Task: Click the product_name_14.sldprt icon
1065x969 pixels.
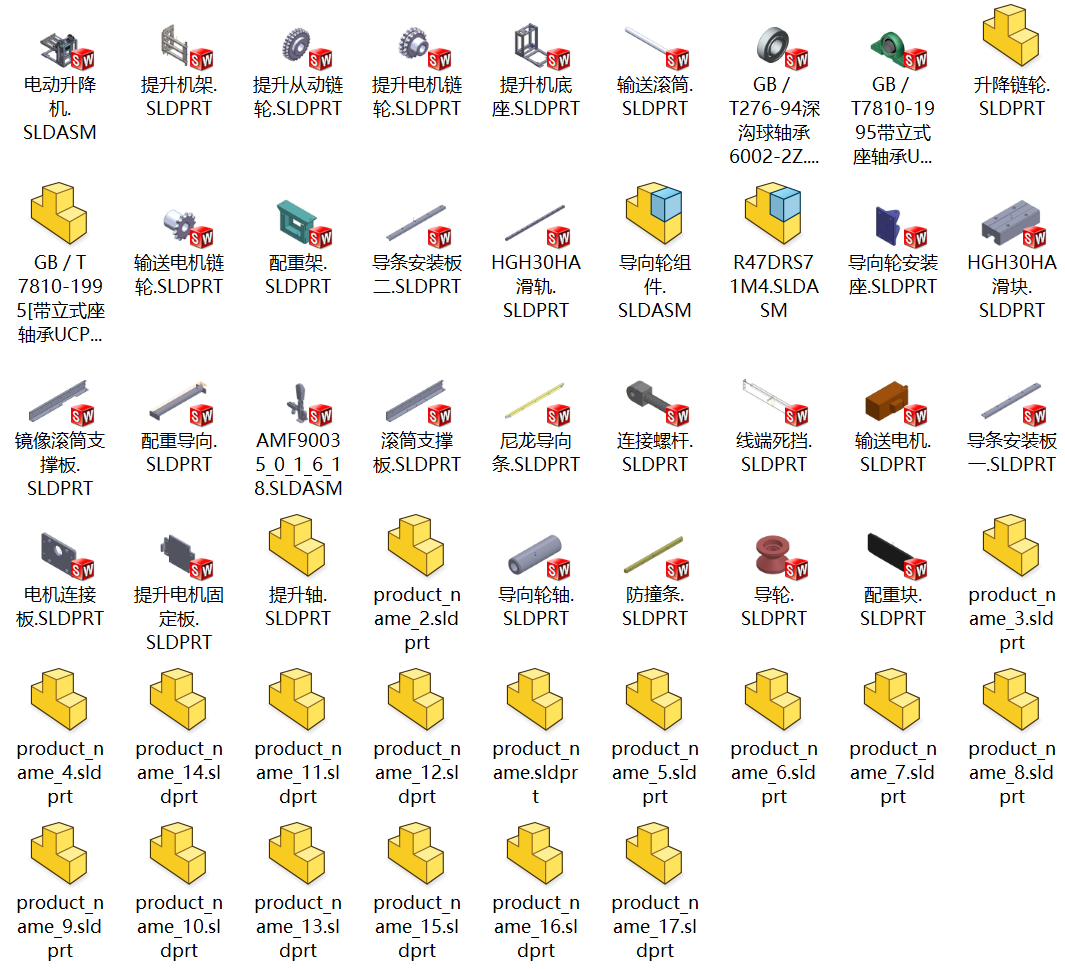Action: pyautogui.click(x=178, y=700)
